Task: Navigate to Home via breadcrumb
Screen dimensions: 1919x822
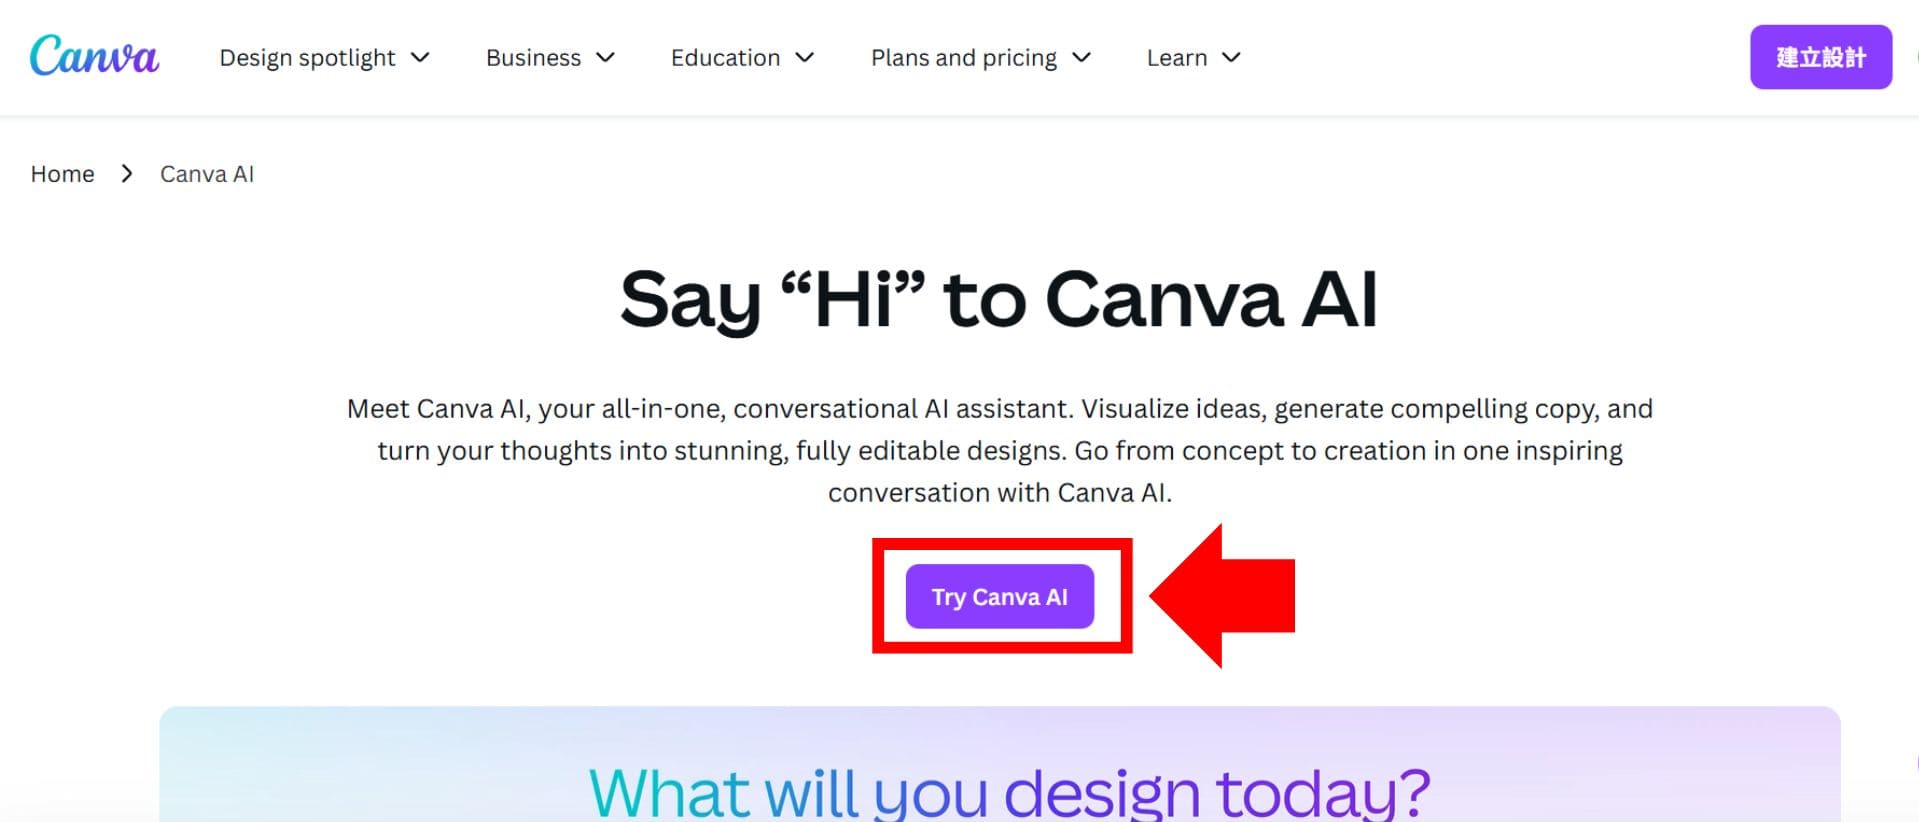Action: pyautogui.click(x=62, y=173)
